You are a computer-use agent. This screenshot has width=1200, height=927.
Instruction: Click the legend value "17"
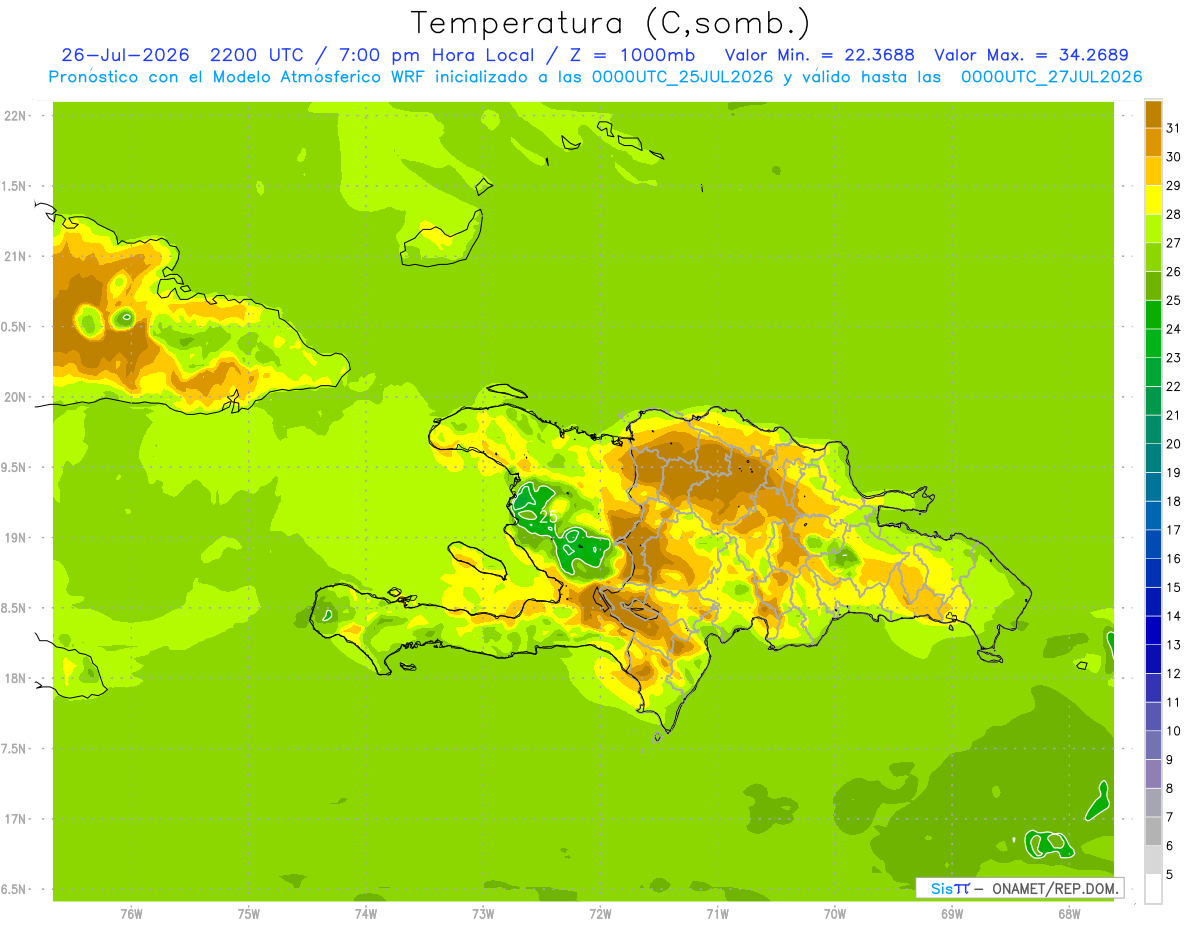point(1173,530)
